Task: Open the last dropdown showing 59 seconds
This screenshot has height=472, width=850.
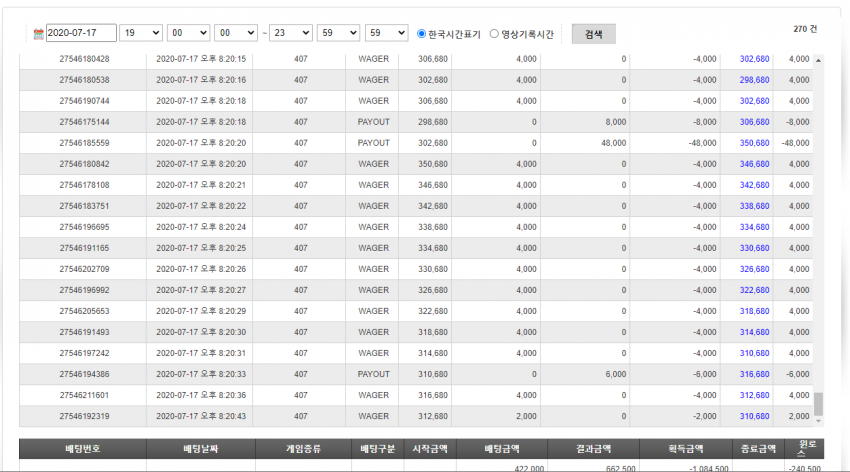Action: pos(387,33)
